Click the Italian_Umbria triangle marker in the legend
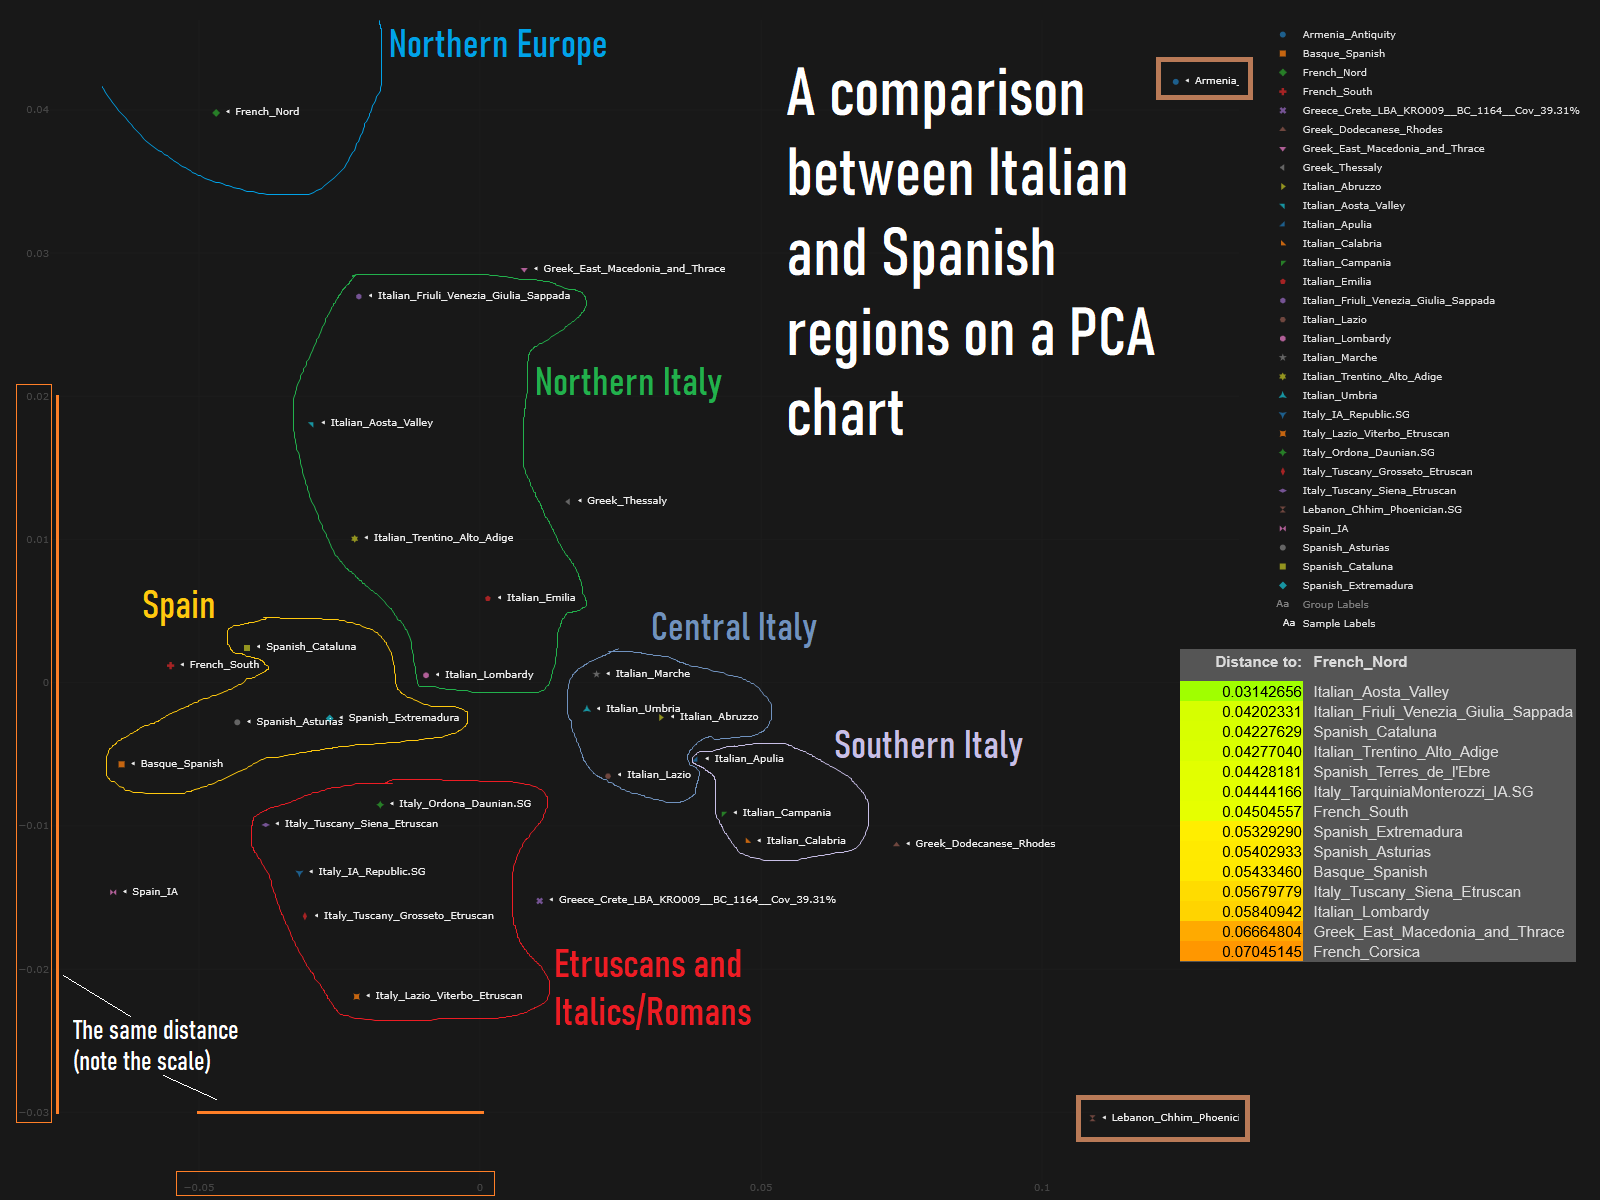The width and height of the screenshot is (1600, 1200). (x=1283, y=396)
